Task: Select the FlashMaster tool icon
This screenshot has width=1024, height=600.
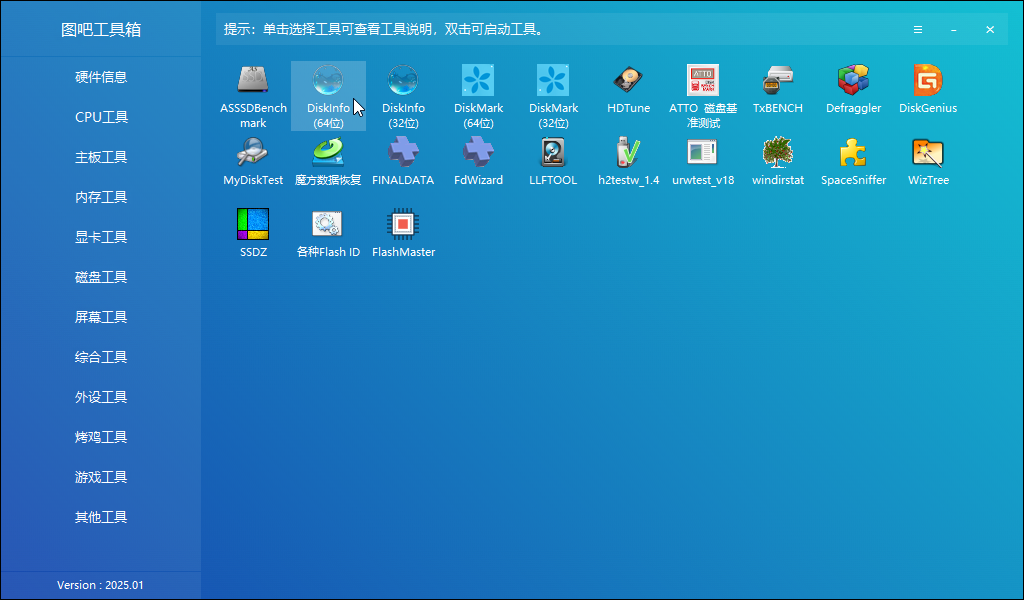Action: pyautogui.click(x=404, y=224)
